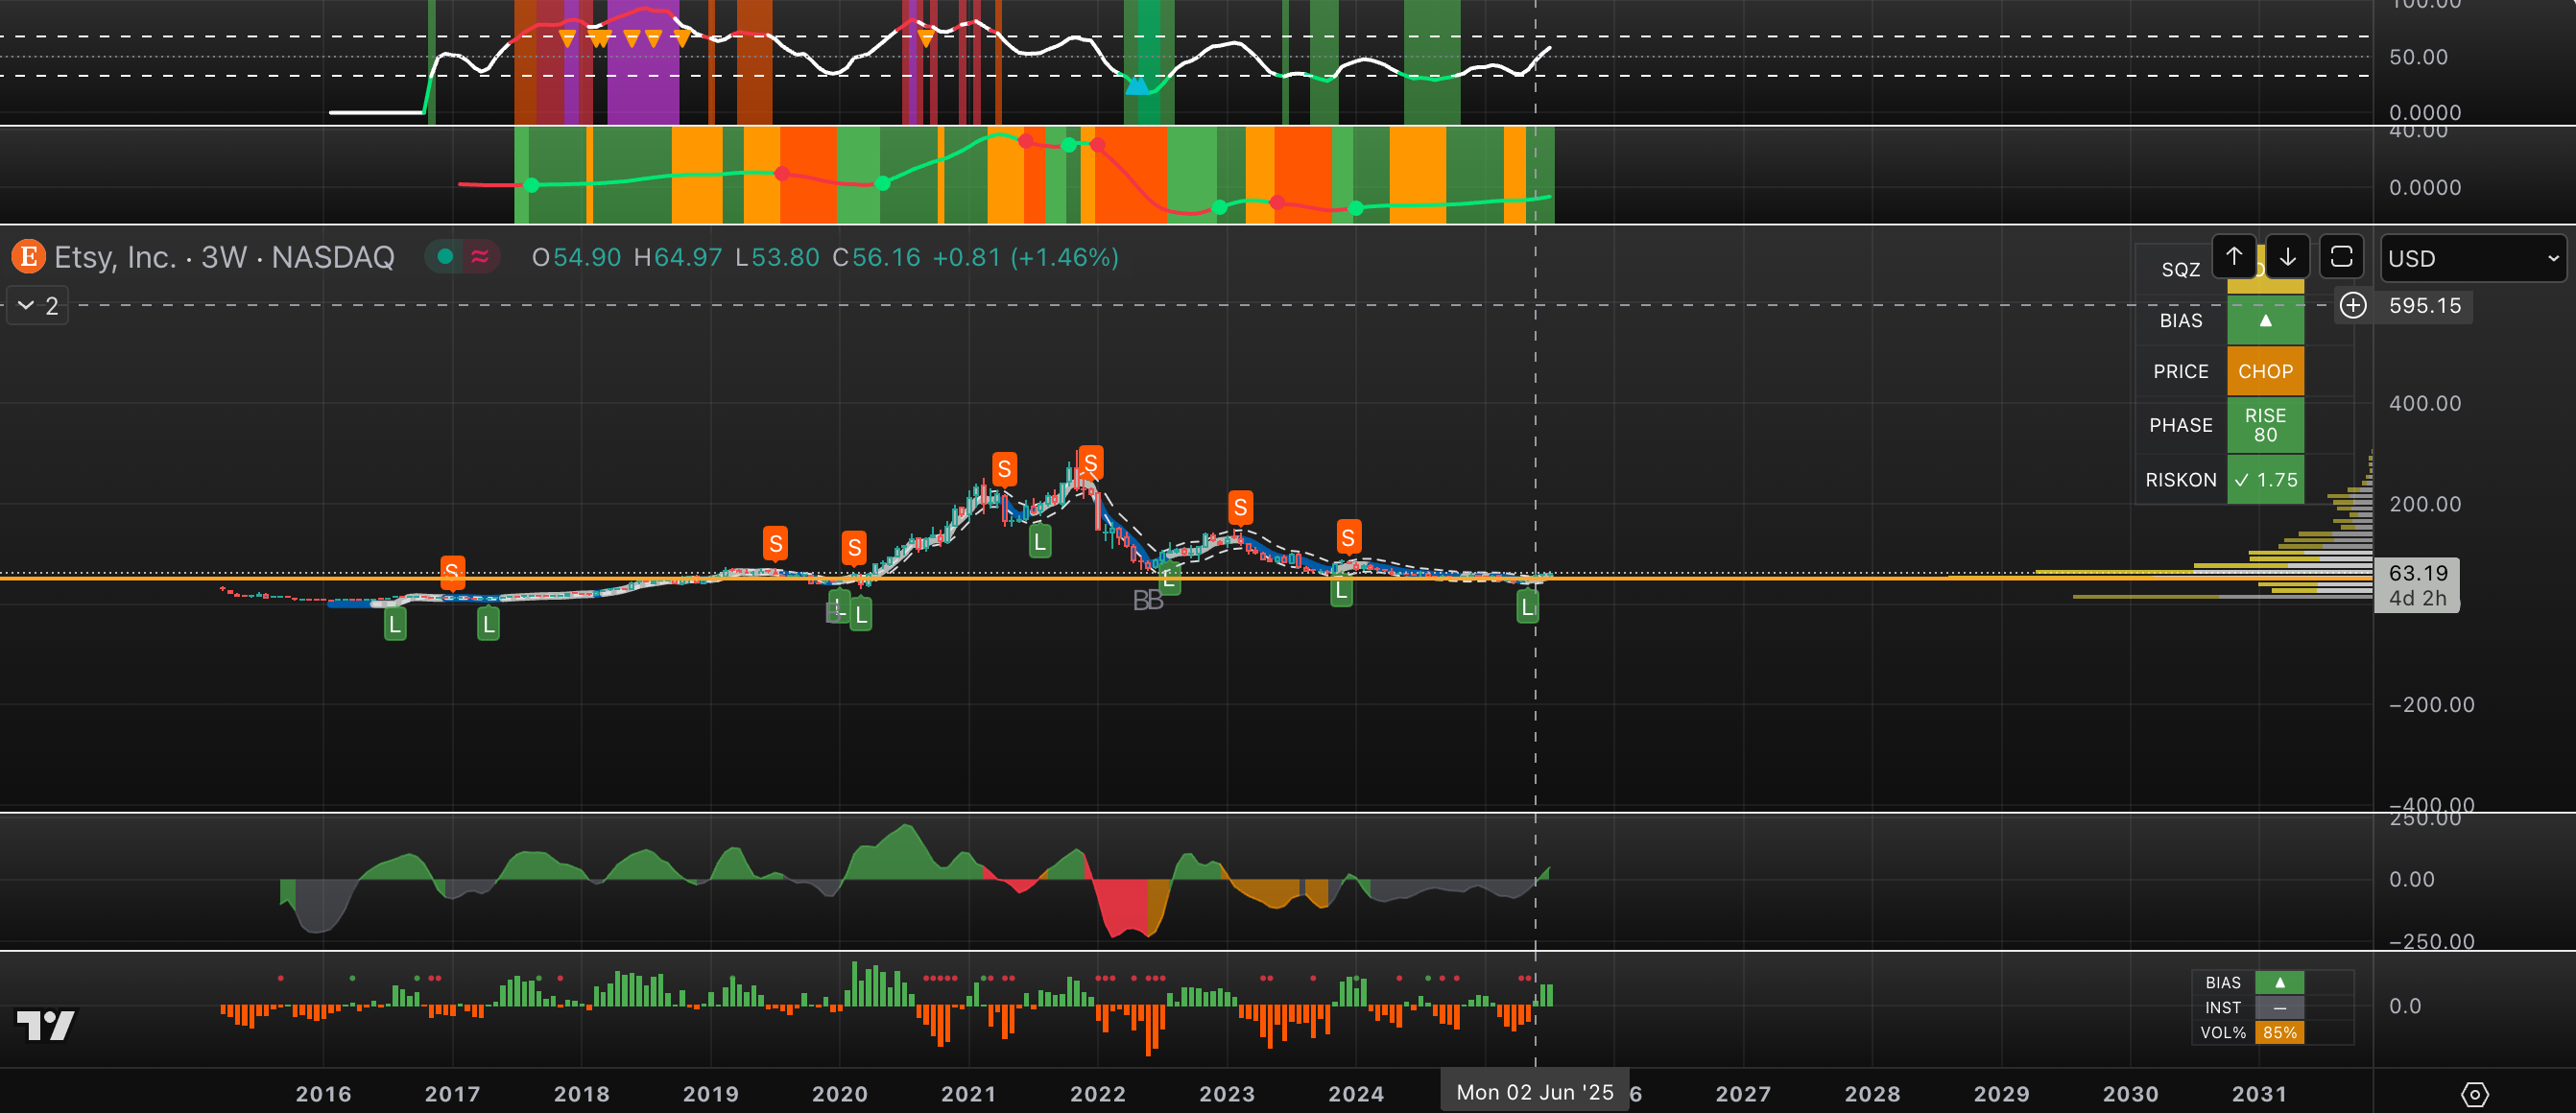Click the open value 54.90

coord(587,257)
